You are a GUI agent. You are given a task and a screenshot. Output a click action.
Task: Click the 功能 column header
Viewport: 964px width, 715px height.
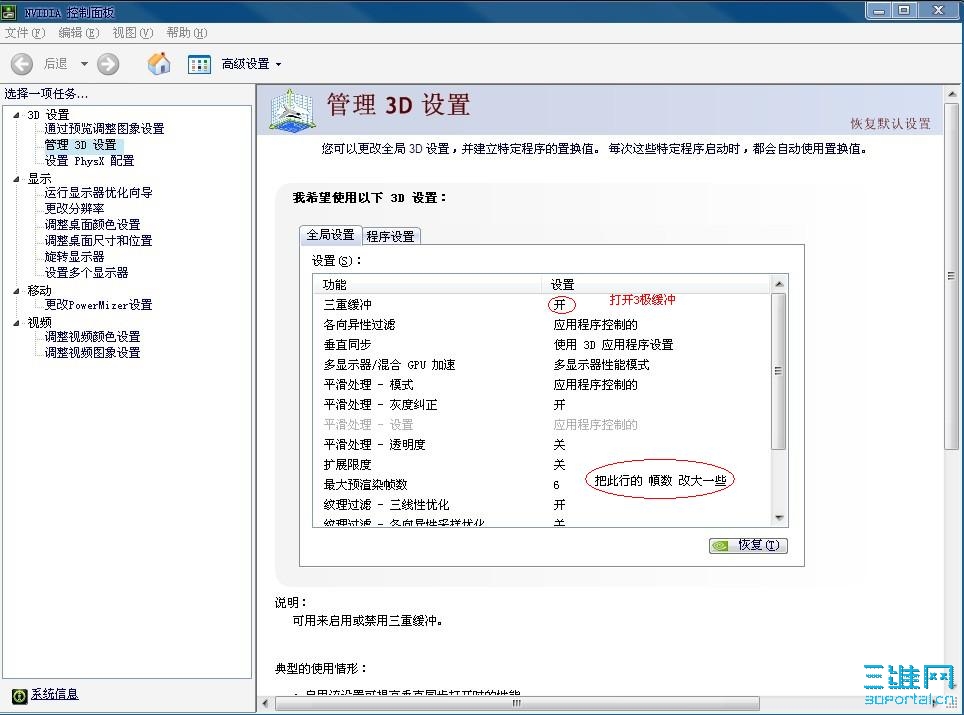pyautogui.click(x=428, y=284)
